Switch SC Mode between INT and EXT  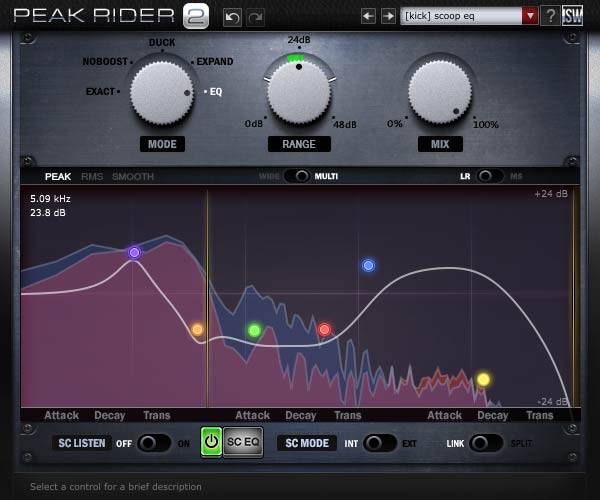pos(379,442)
